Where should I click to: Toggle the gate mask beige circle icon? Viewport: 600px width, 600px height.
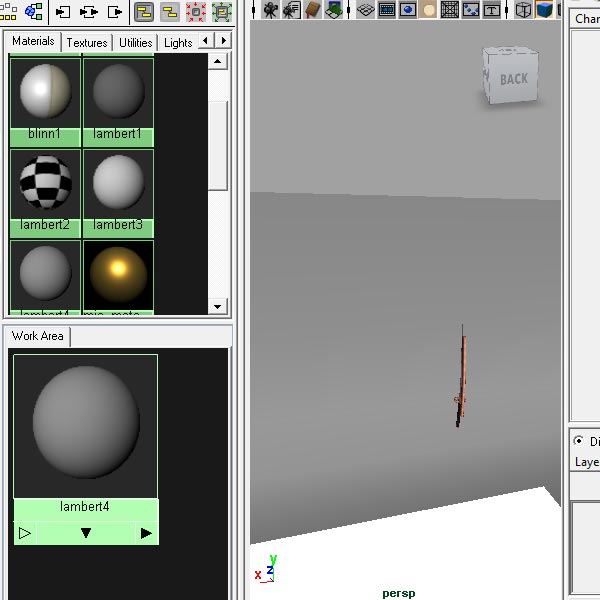coord(429,10)
